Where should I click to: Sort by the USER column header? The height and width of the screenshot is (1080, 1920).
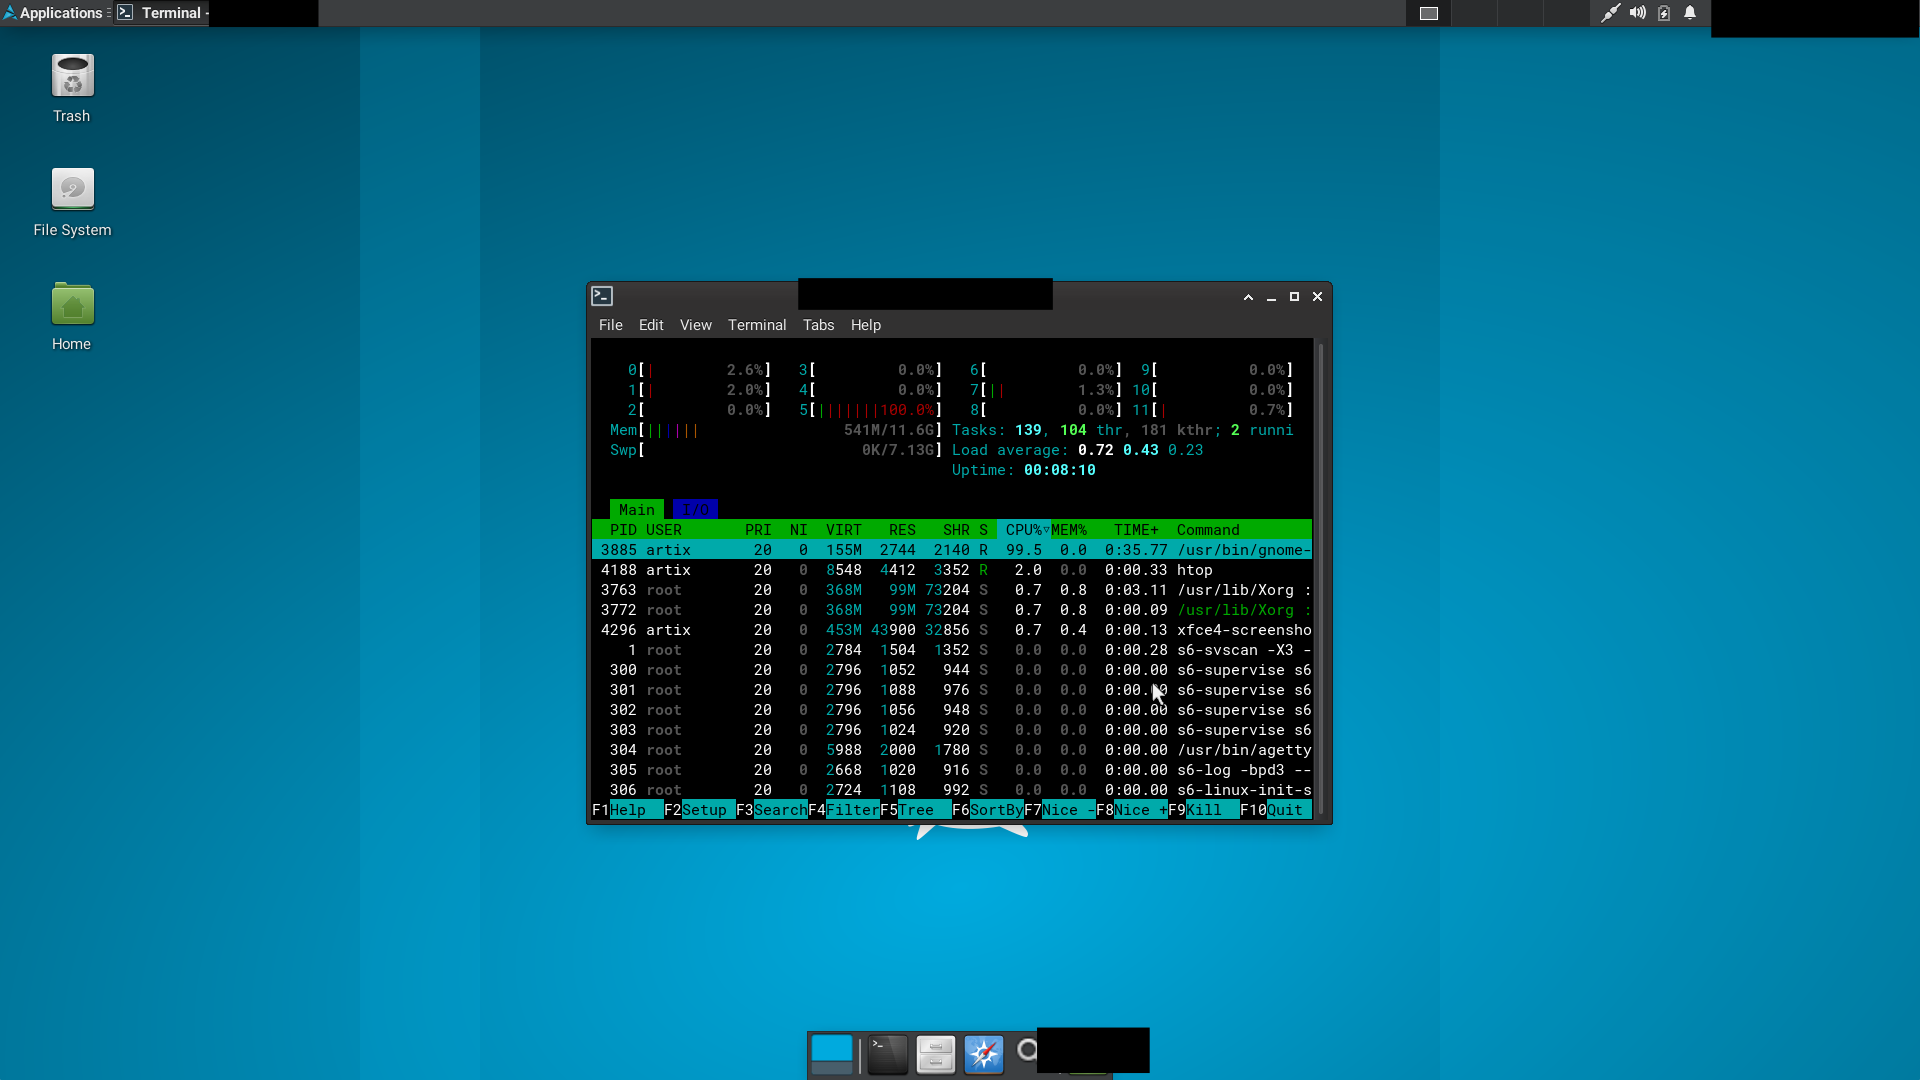[664, 530]
